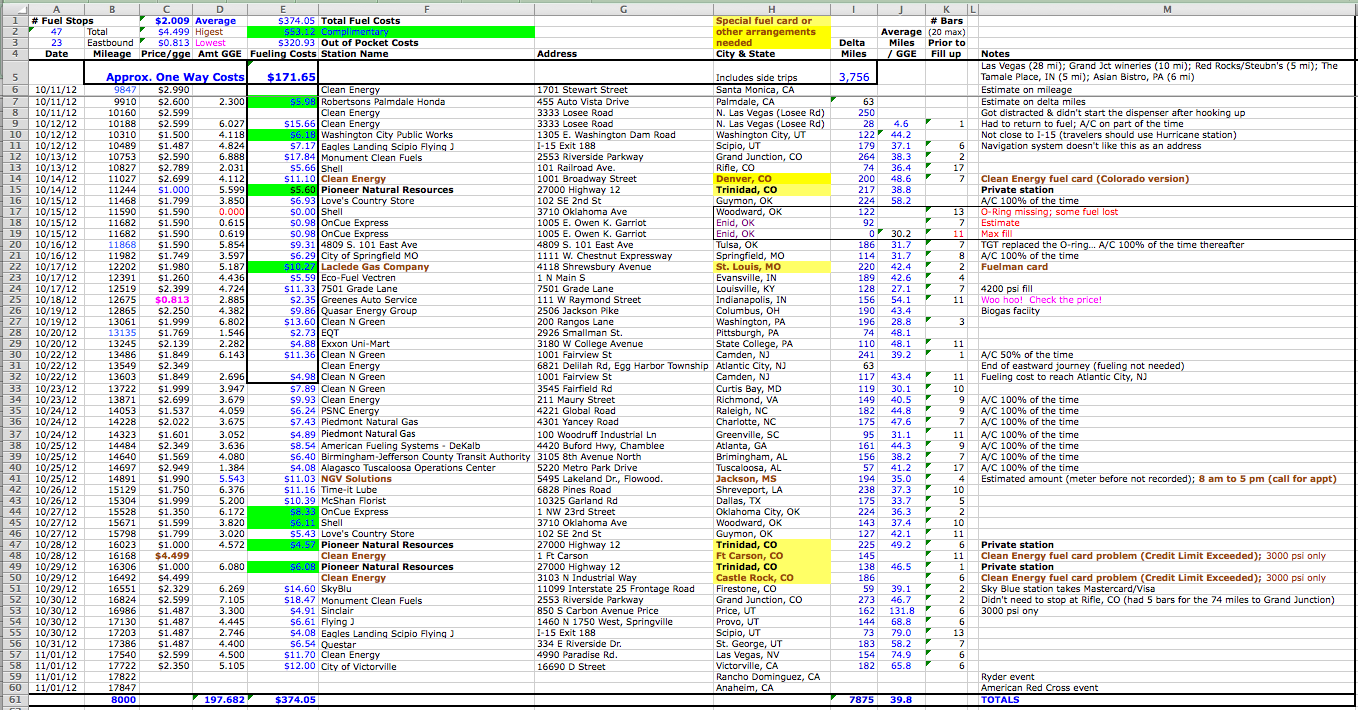Click the 'Station Name' header cell
The image size is (1358, 710).
point(355,54)
